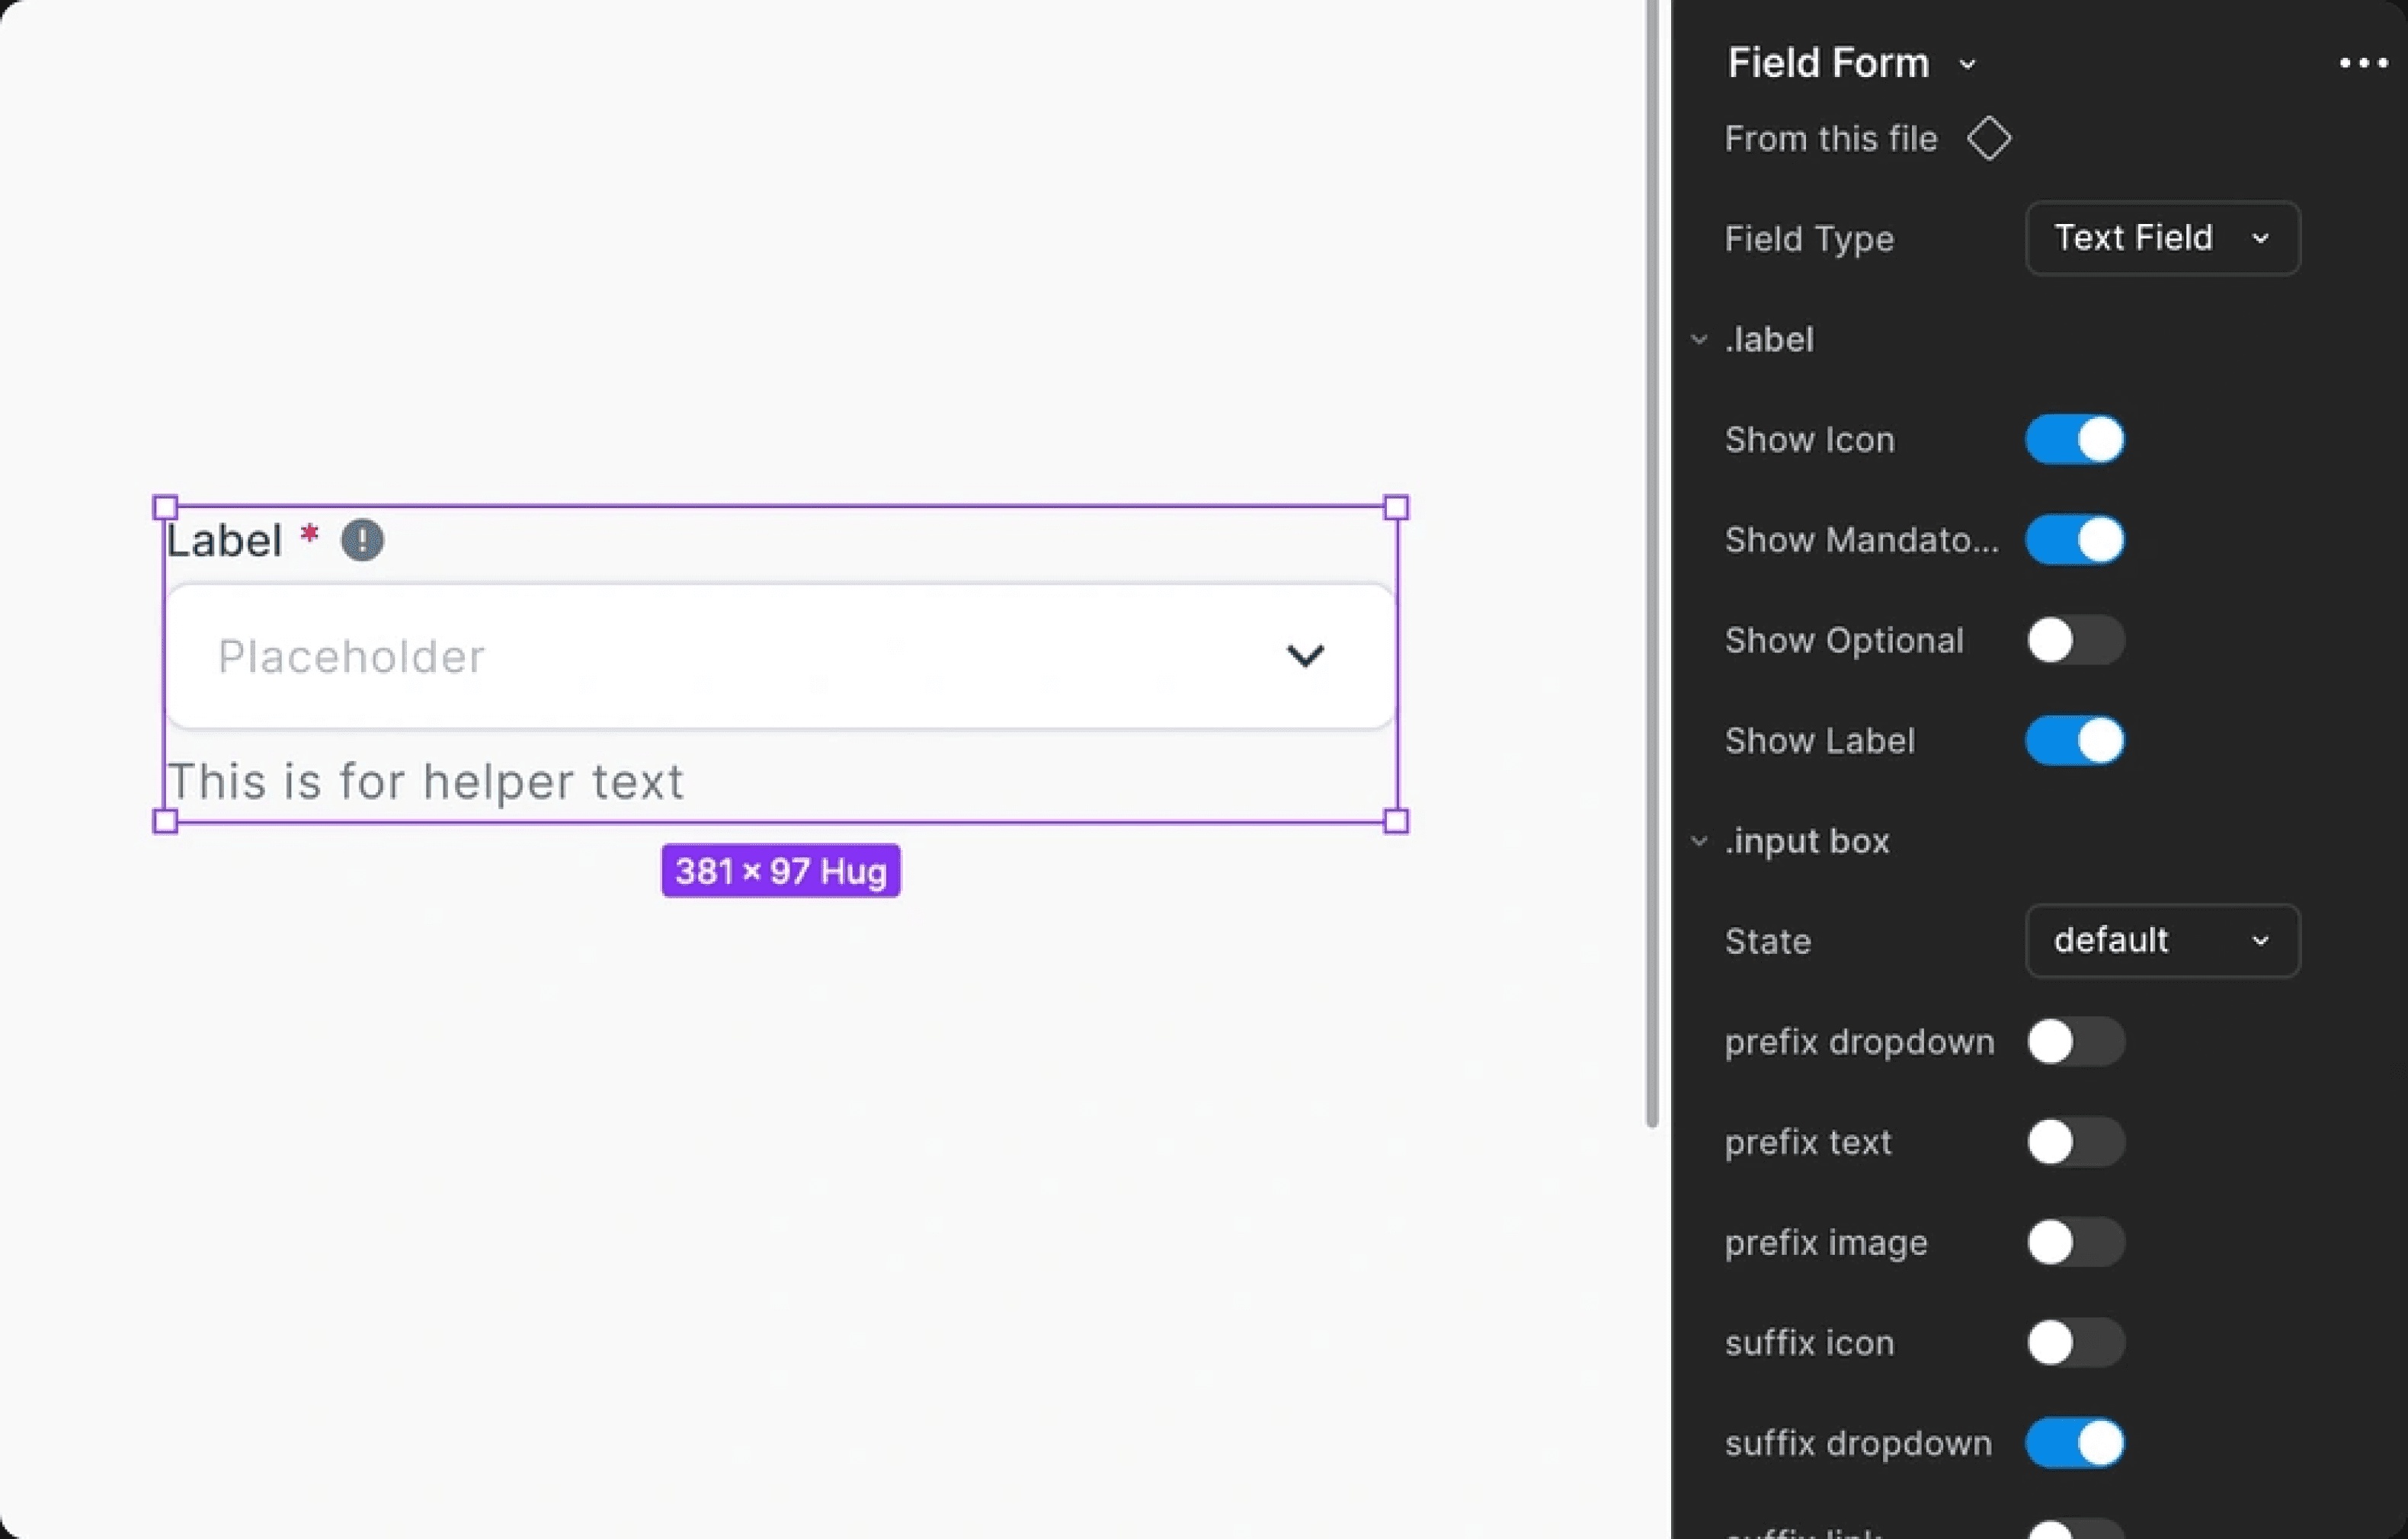Turn off Show Mandatory toggle
The height and width of the screenshot is (1539, 2408).
(2075, 540)
